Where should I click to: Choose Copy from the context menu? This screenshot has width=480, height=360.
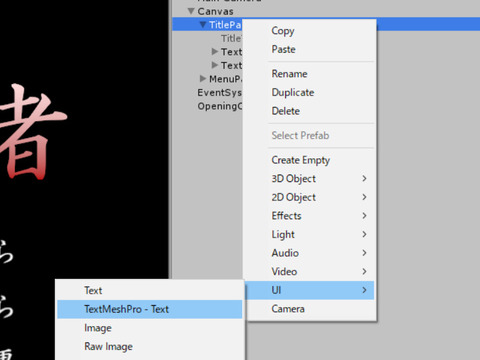(310, 31)
